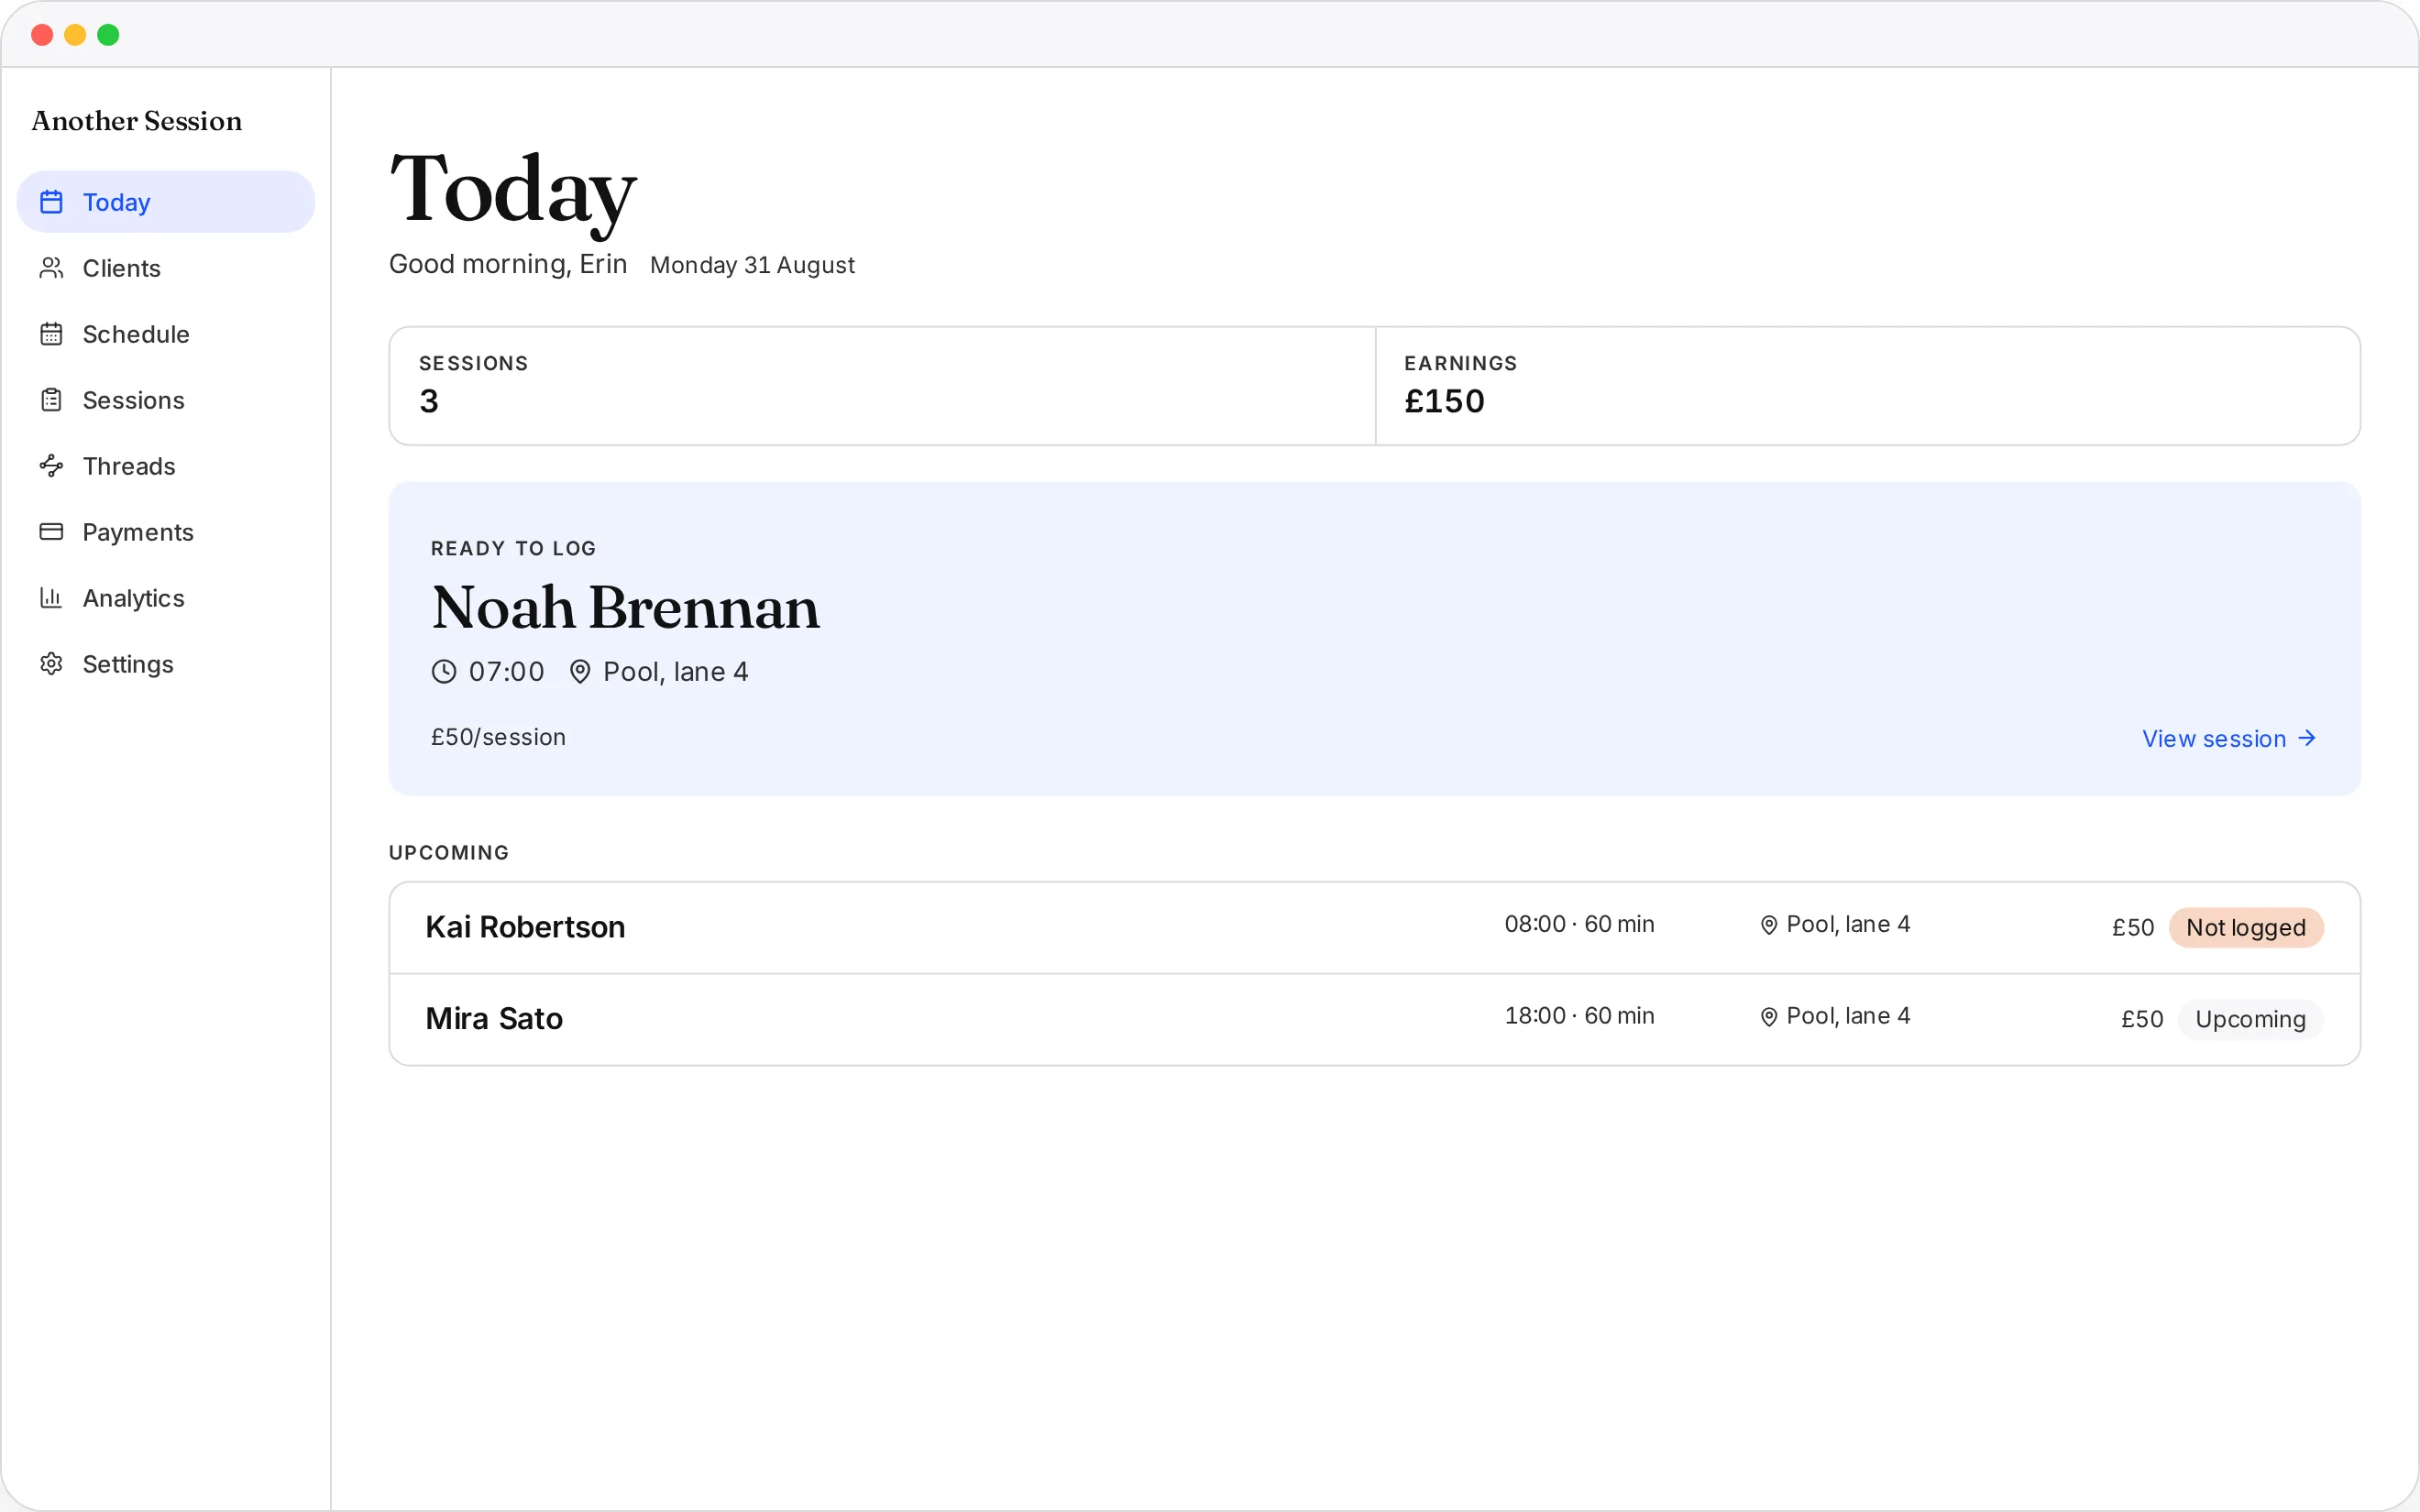This screenshot has height=1512, width=2420.
Task: Open the Settings page label
Action: click(128, 664)
